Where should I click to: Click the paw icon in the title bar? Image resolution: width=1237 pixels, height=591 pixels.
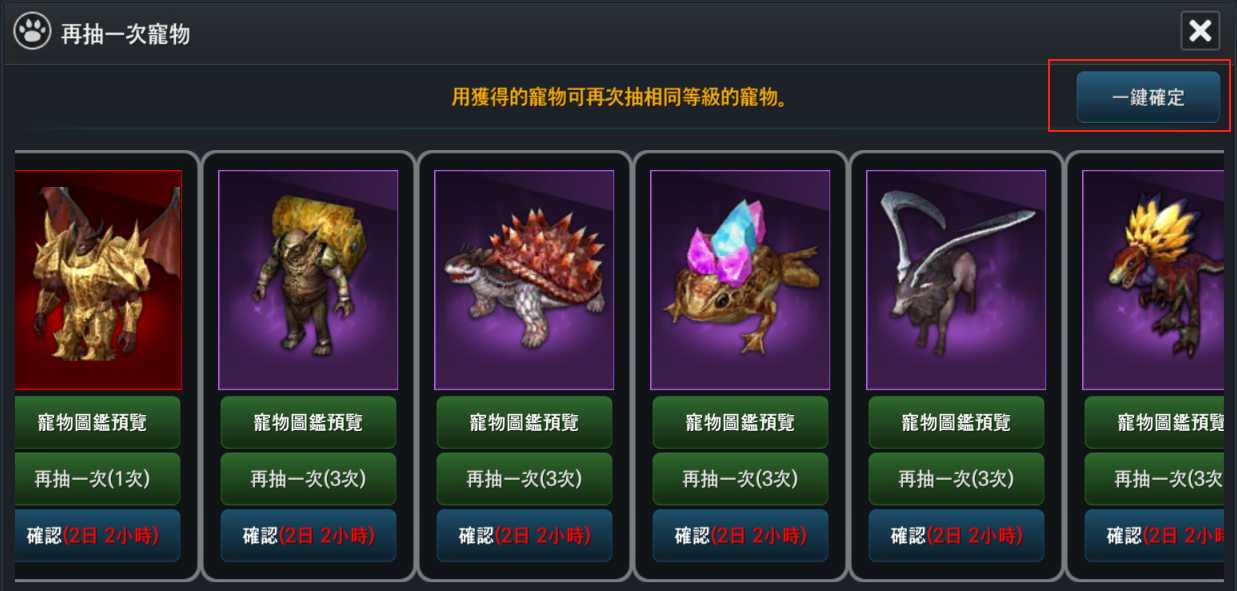[32, 32]
